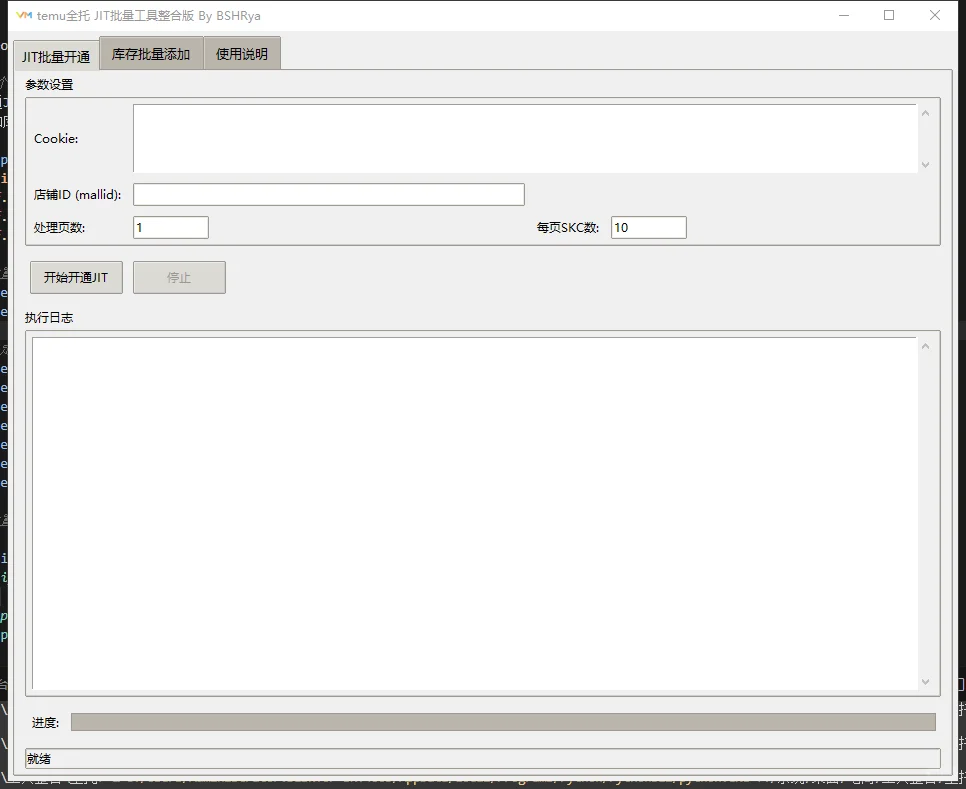Open the 库存批量添加 tab
This screenshot has width=966, height=789.
(151, 54)
